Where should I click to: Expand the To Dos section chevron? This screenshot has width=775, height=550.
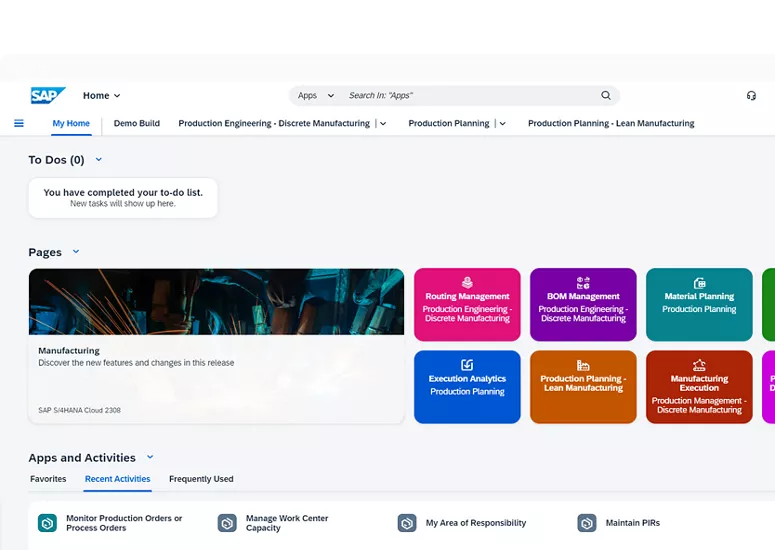pyautogui.click(x=98, y=160)
